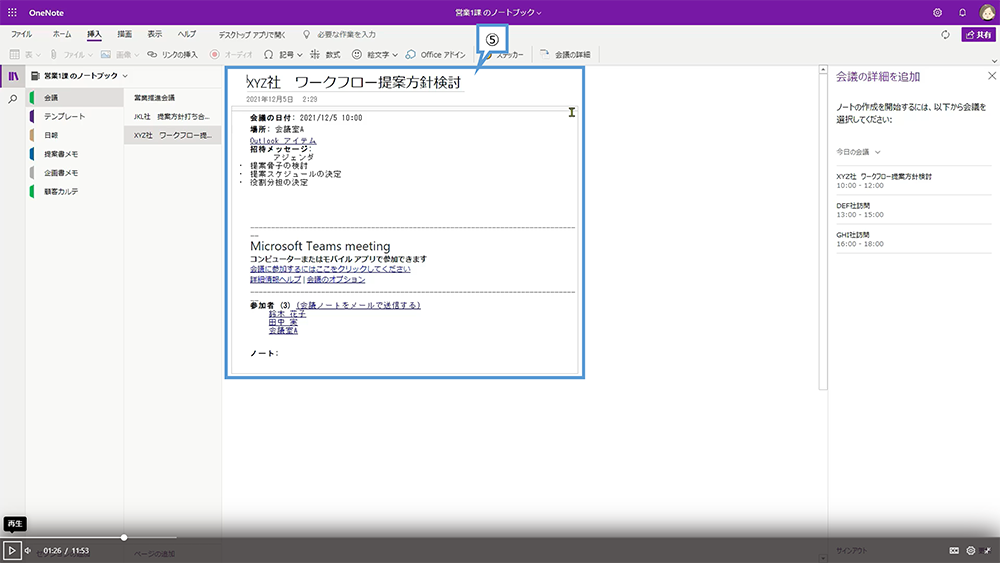Open the ヘルプ tab
The width and height of the screenshot is (1000, 563).
[x=187, y=34]
